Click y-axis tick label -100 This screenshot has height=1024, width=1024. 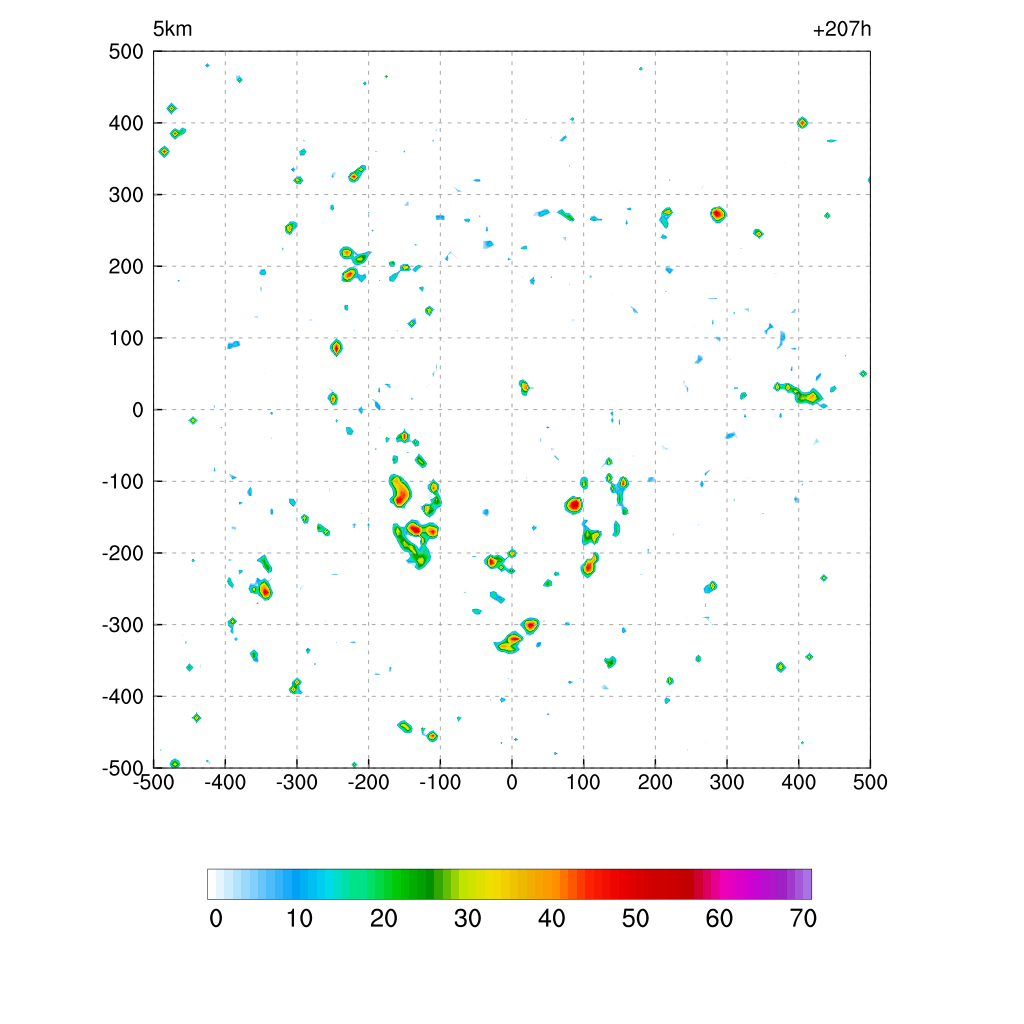[x=123, y=481]
